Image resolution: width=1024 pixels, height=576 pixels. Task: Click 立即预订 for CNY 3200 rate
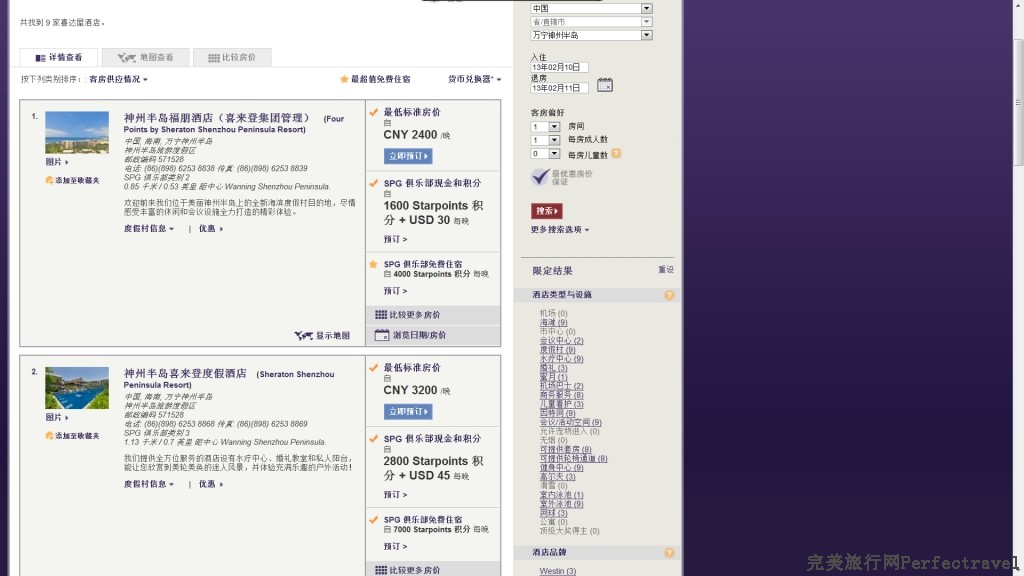coord(408,411)
